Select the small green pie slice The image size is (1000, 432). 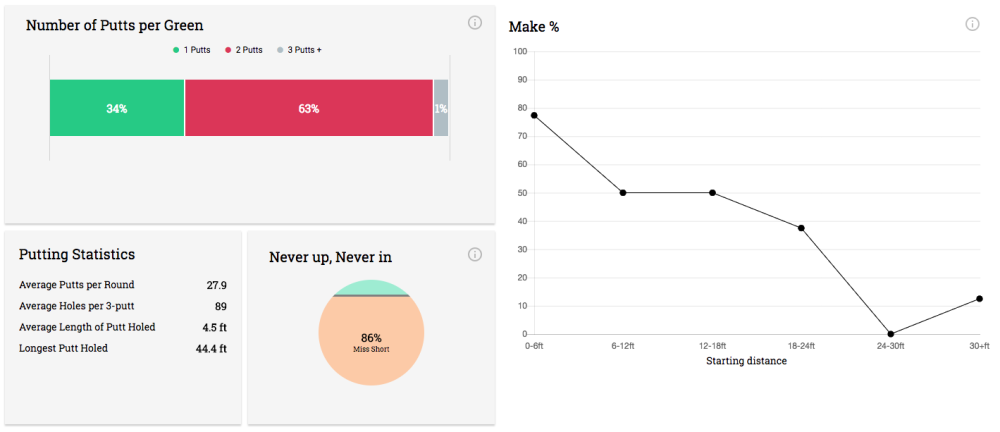click(371, 288)
